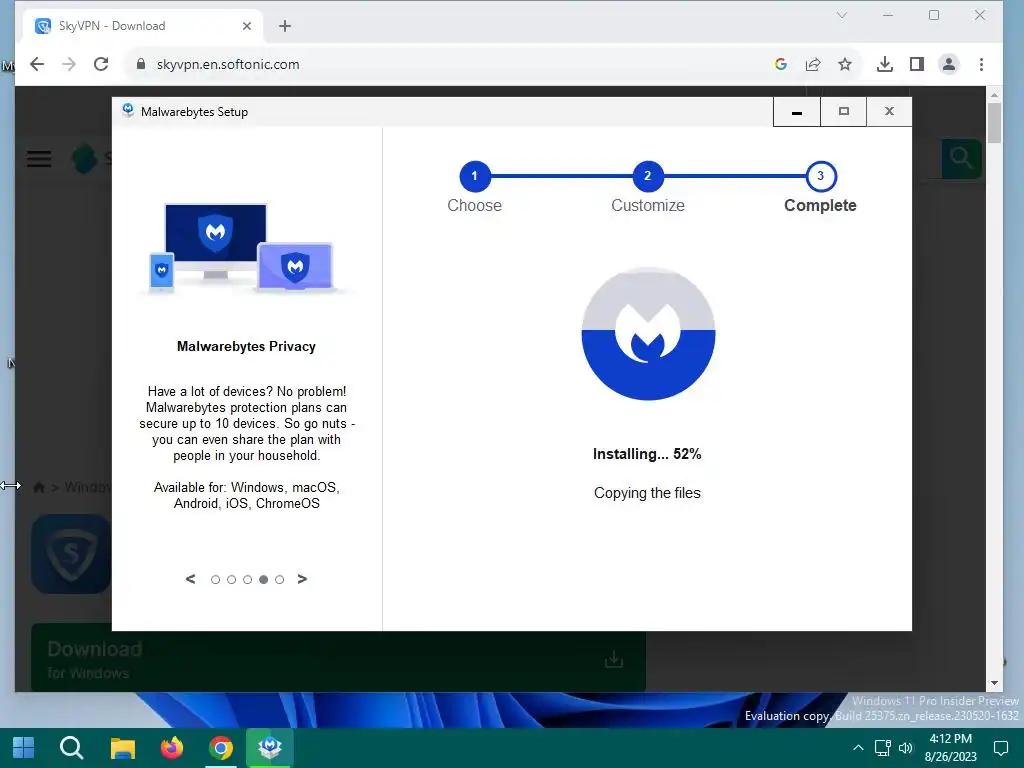Close the SkyVPN - Download tab
The image size is (1024, 768).
coord(247,26)
